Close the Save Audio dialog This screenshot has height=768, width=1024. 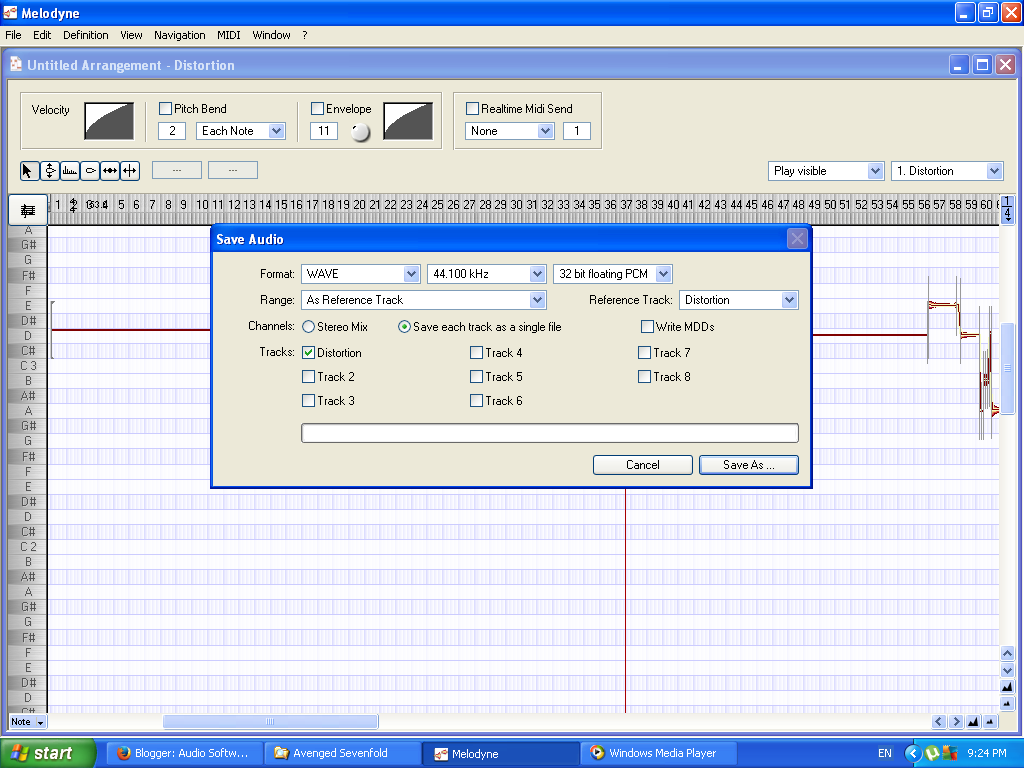[797, 239]
